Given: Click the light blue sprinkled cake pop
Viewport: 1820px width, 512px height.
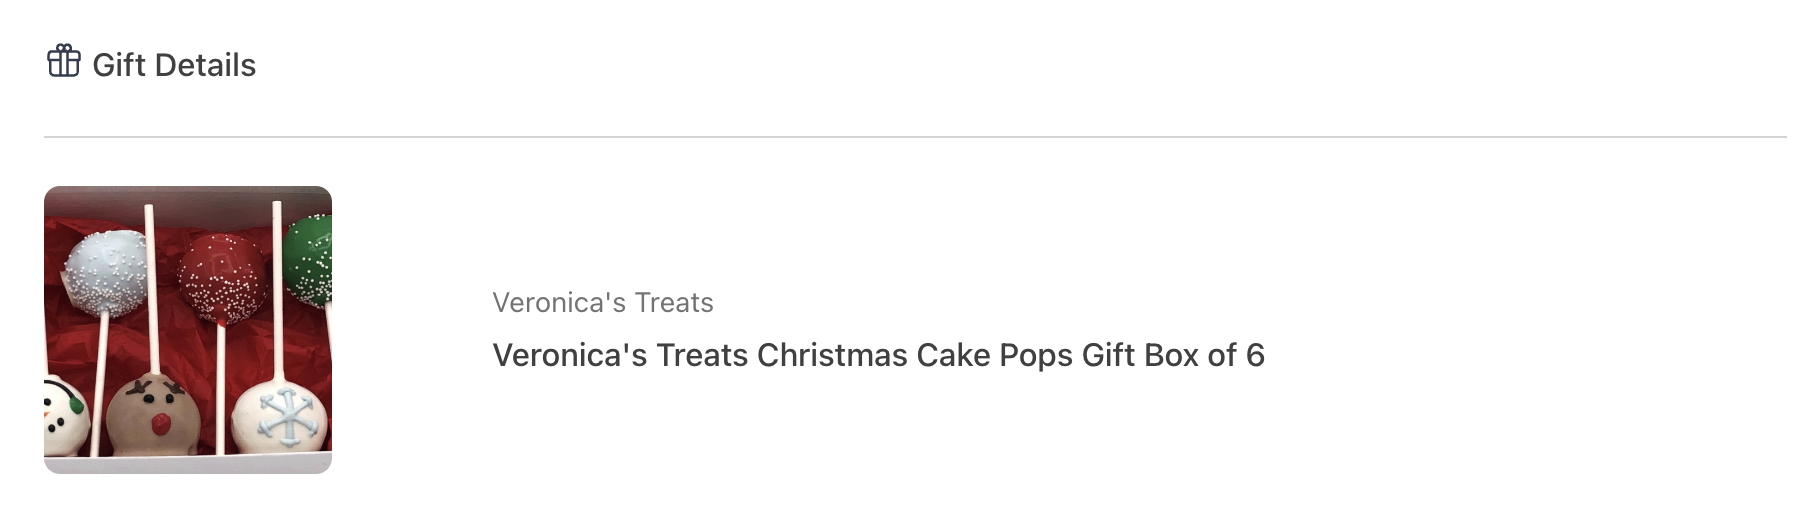Looking at the screenshot, I should pos(105,272).
